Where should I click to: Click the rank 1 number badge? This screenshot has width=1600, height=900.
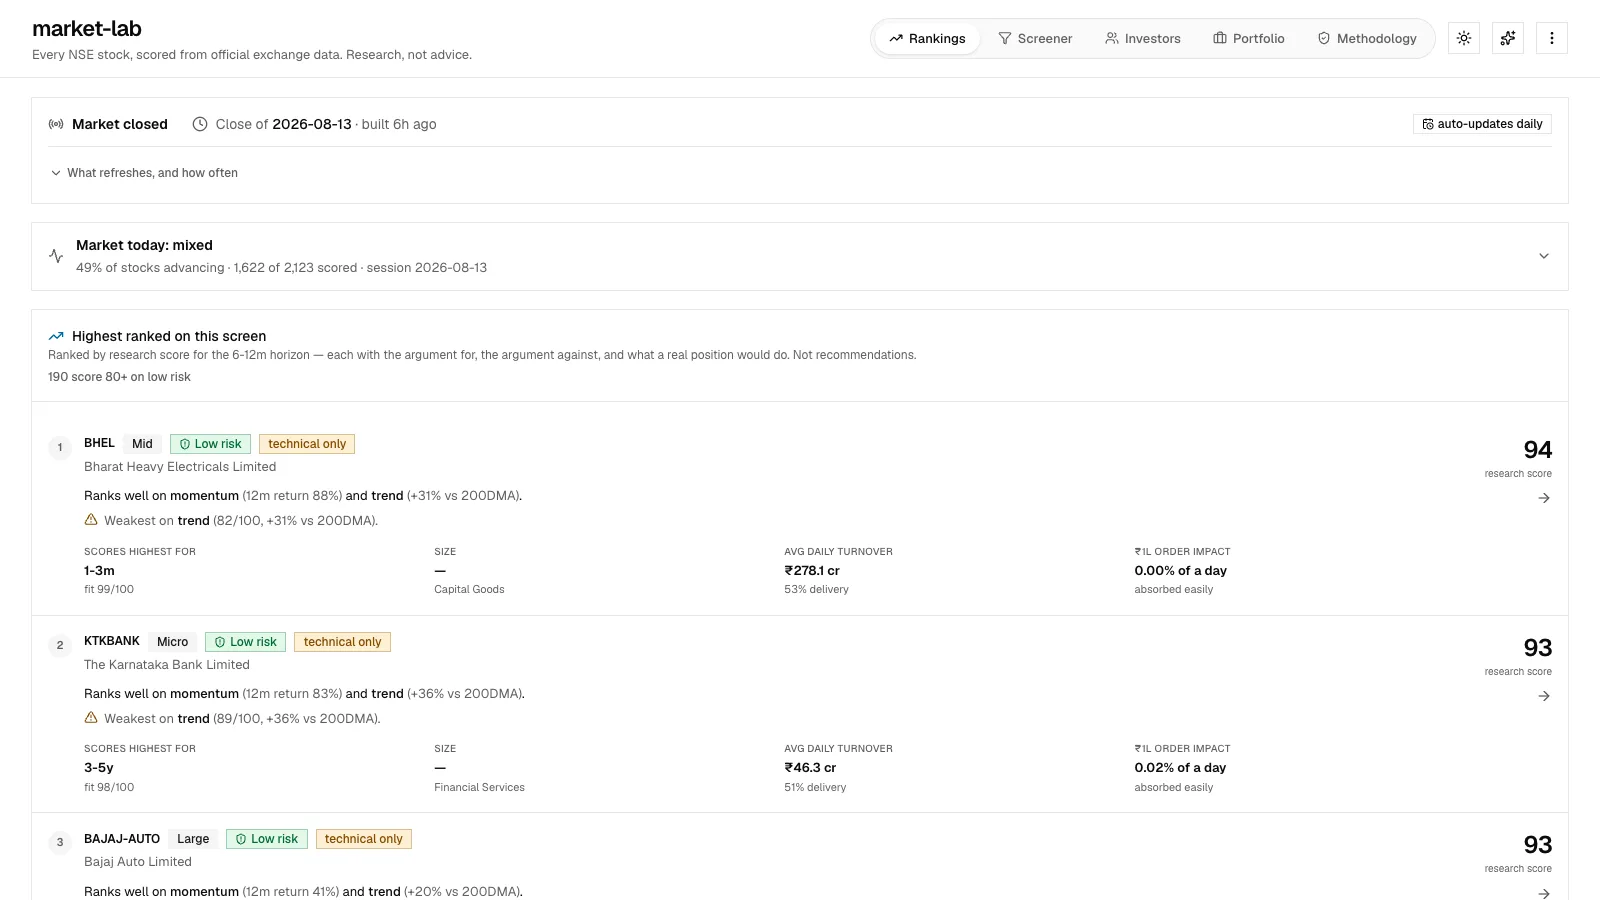pyautogui.click(x=60, y=447)
